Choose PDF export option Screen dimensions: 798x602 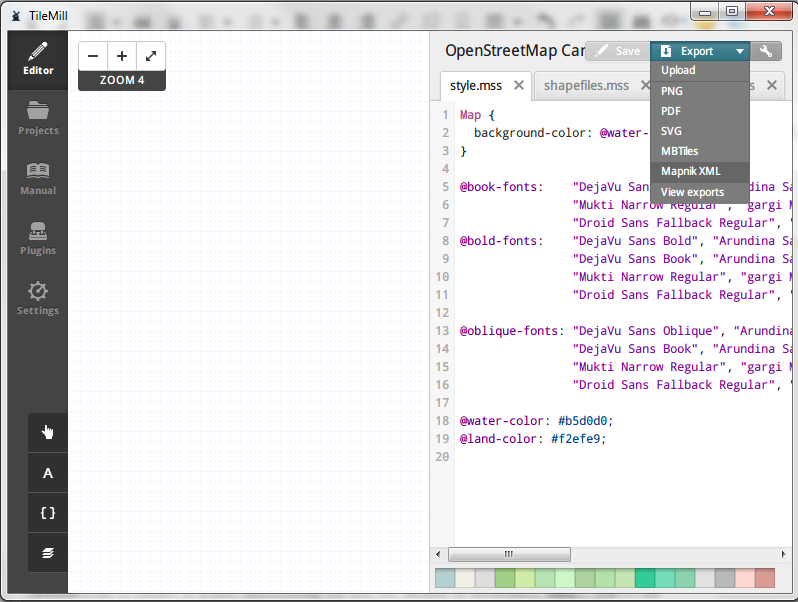pyautogui.click(x=700, y=111)
